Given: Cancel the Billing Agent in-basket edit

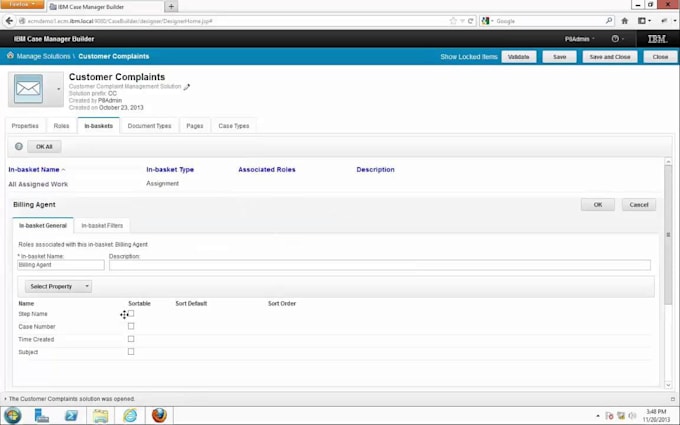Looking at the screenshot, I should (639, 205).
